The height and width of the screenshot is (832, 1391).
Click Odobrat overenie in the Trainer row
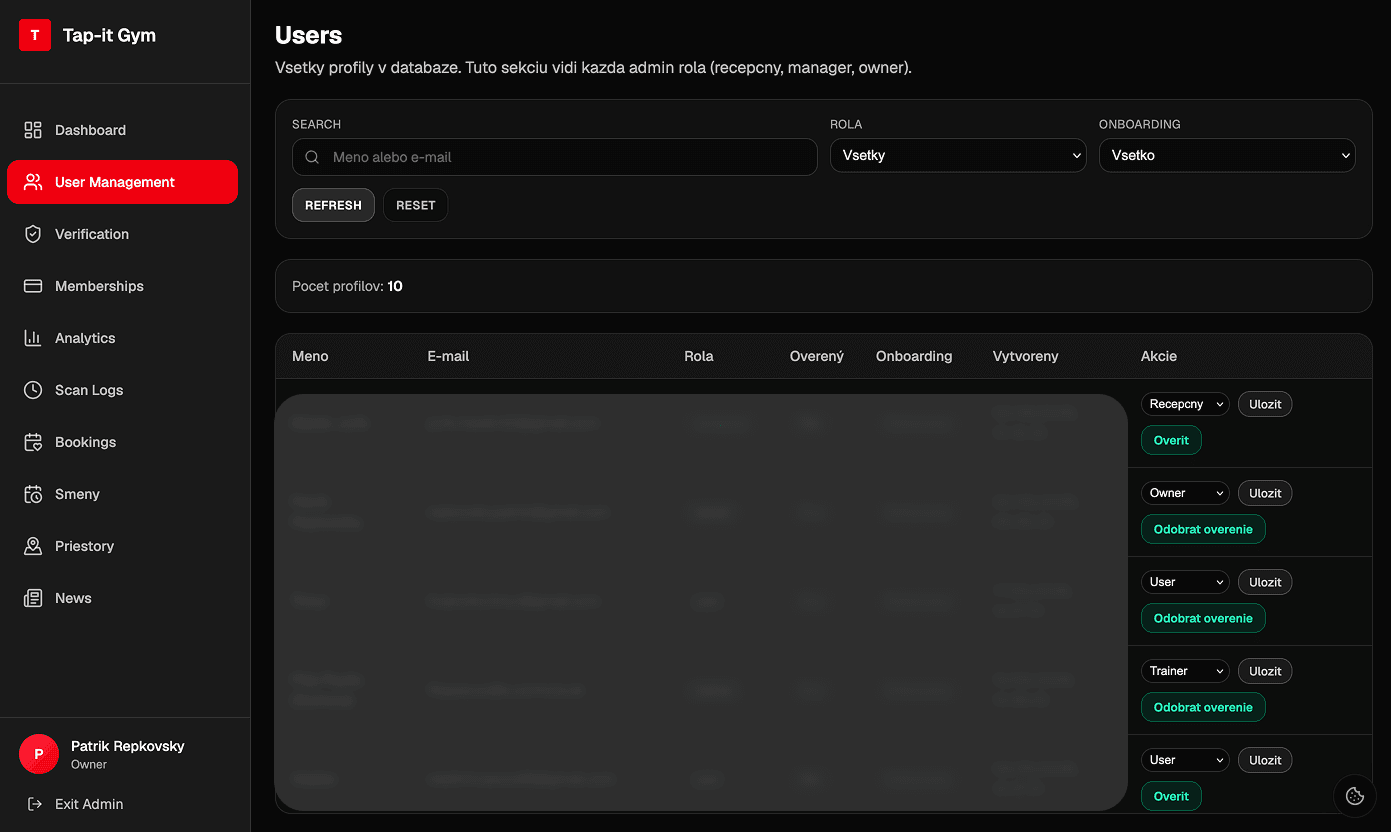pyautogui.click(x=1203, y=707)
